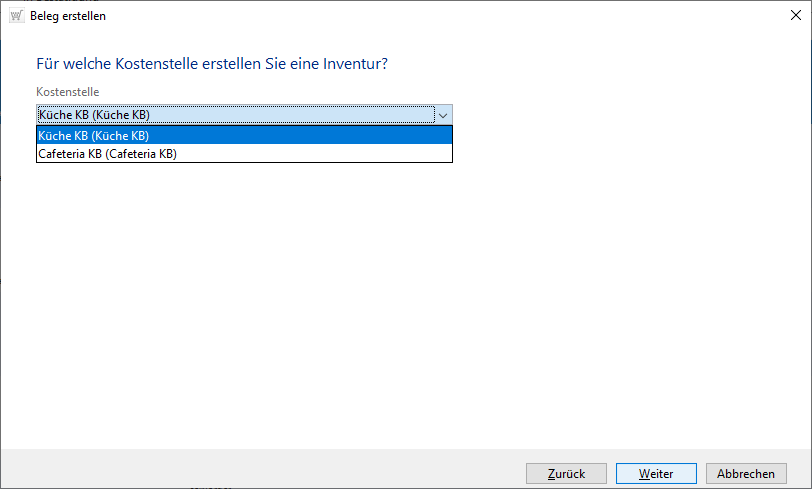Viewport: 812px width, 489px height.
Task: Continue with the Weiter button
Action: click(656, 473)
